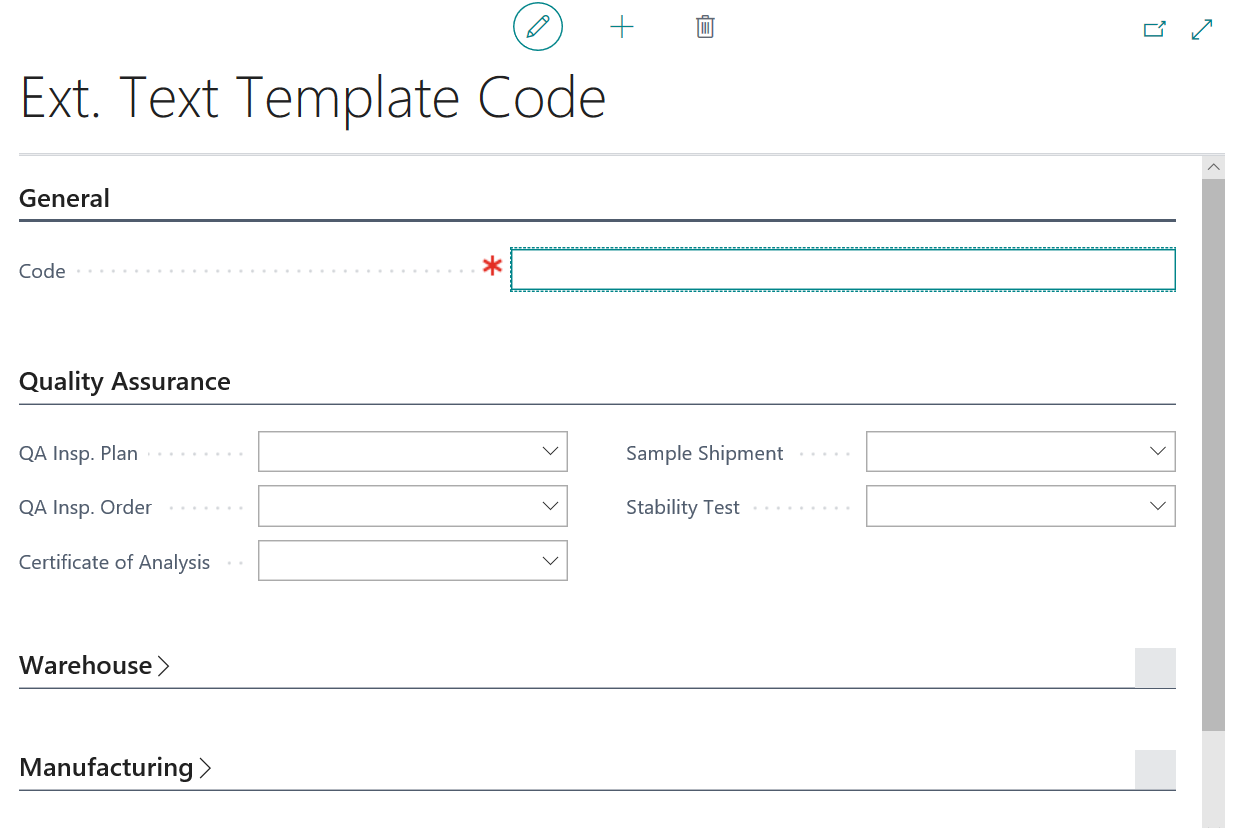
Task: Expand the Warehouse section
Action: point(95,666)
